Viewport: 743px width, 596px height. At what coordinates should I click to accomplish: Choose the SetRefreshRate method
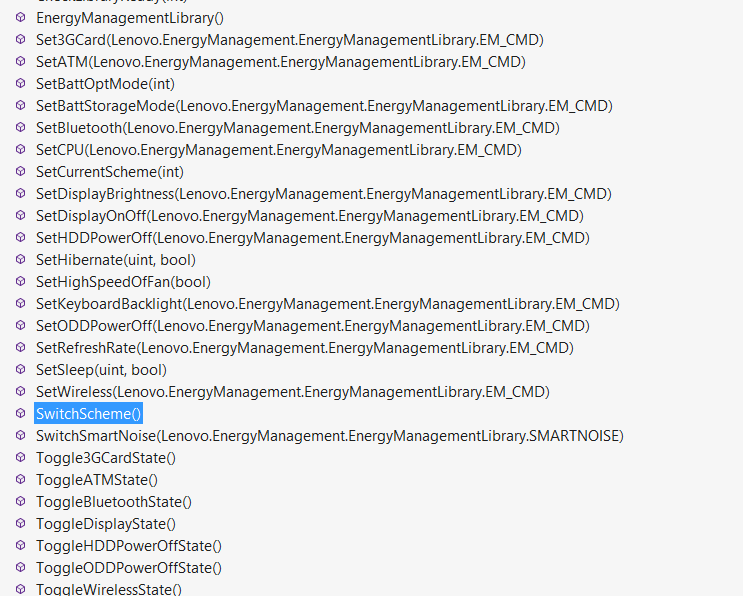(x=305, y=348)
